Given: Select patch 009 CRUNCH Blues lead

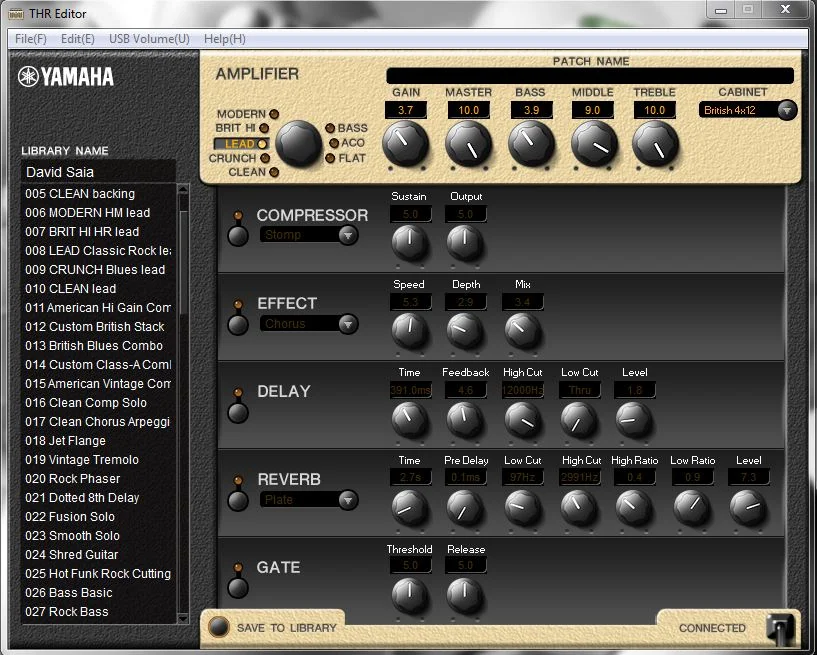Looking at the screenshot, I should tap(98, 269).
